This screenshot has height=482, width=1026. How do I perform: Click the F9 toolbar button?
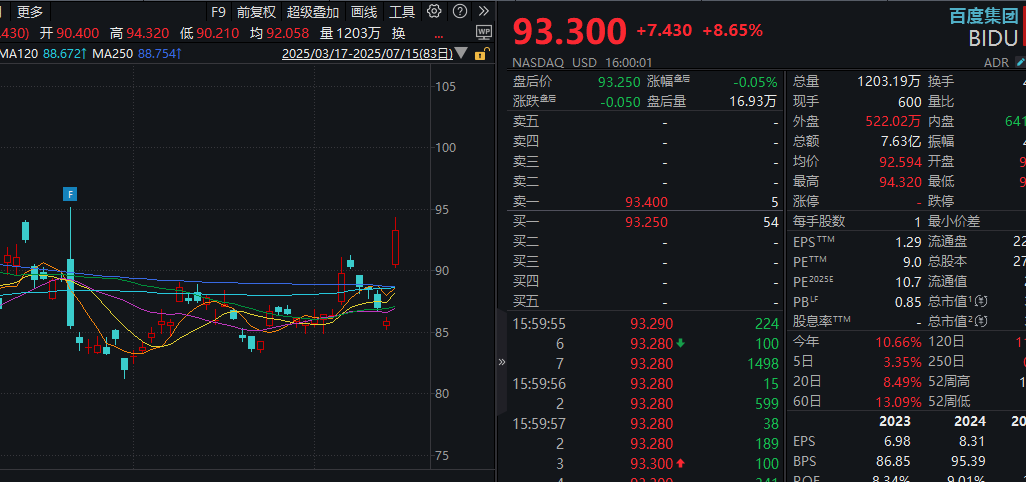219,11
